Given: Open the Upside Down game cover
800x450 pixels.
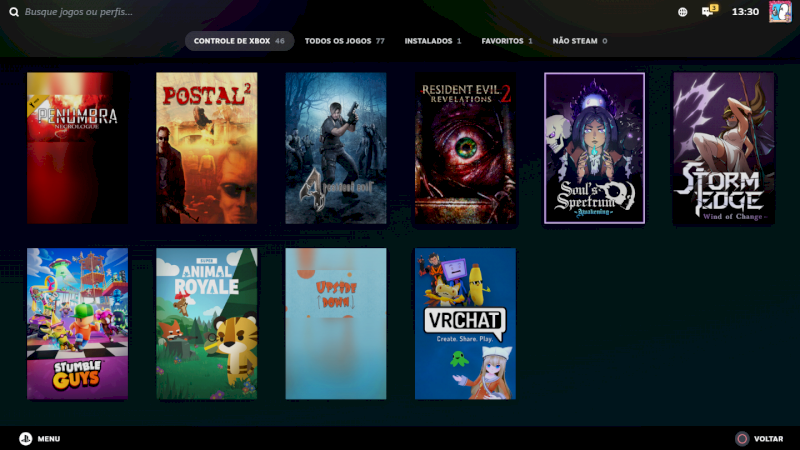Looking at the screenshot, I should [x=336, y=323].
